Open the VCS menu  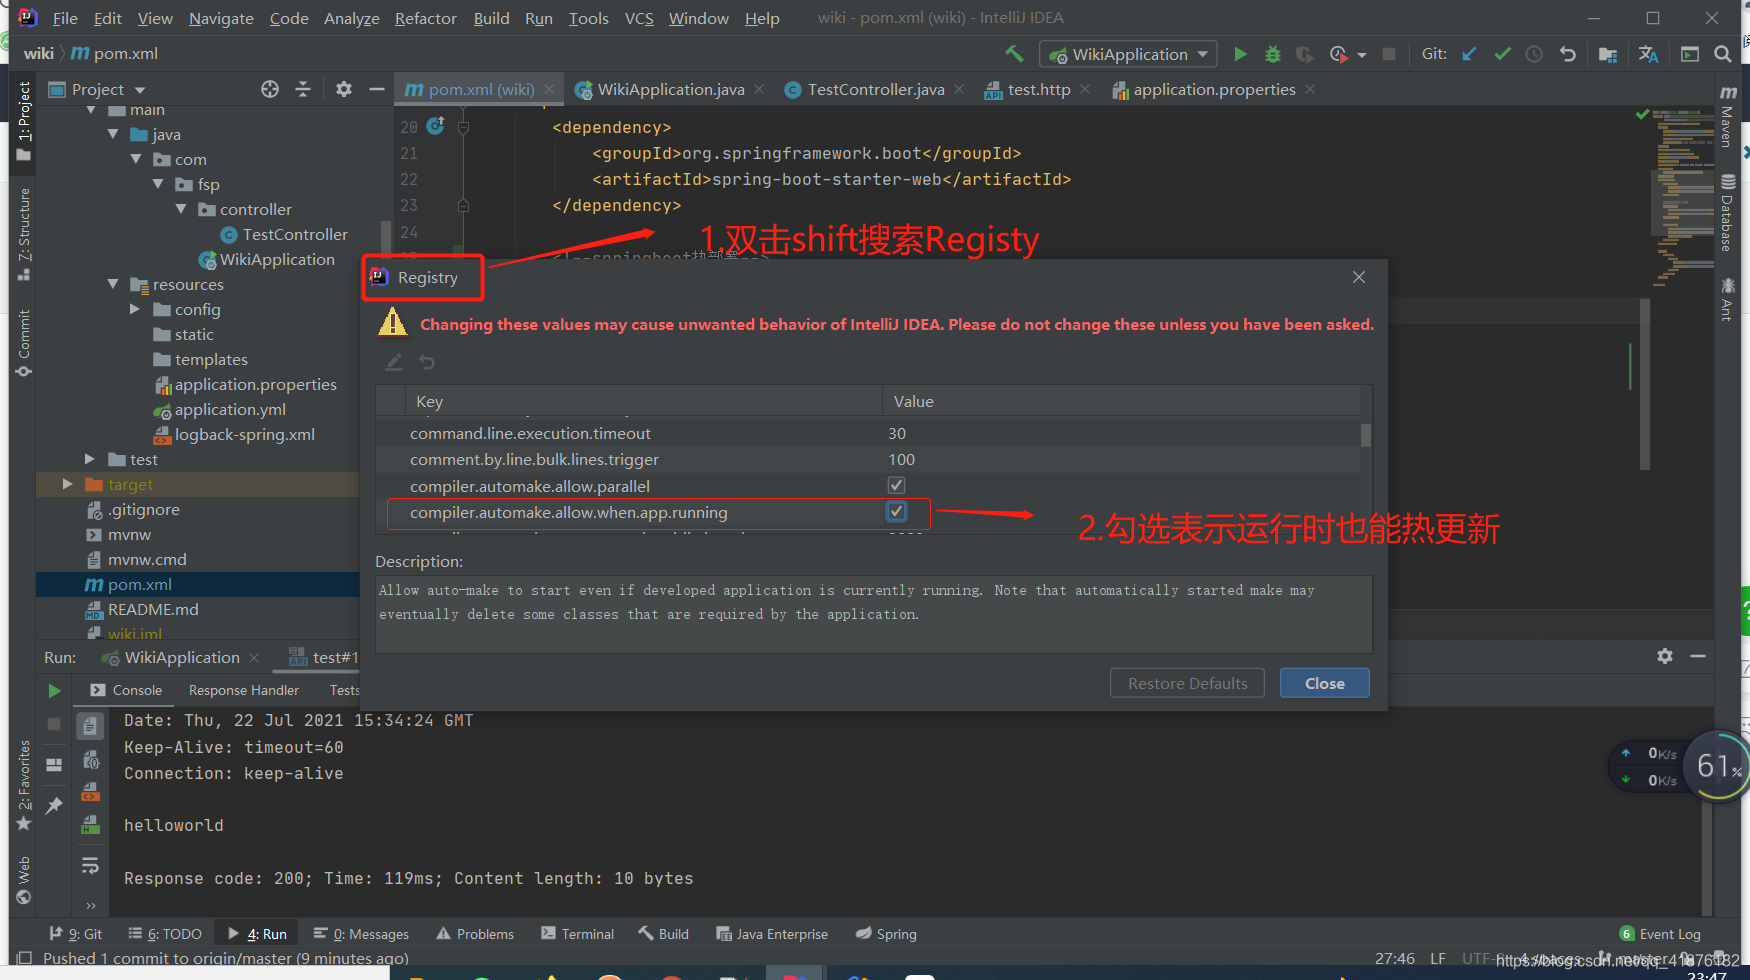click(x=639, y=18)
